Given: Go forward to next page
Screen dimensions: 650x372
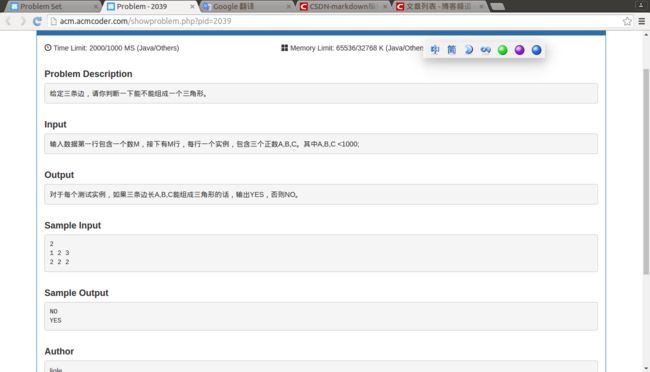Looking at the screenshot, I should [x=23, y=21].
